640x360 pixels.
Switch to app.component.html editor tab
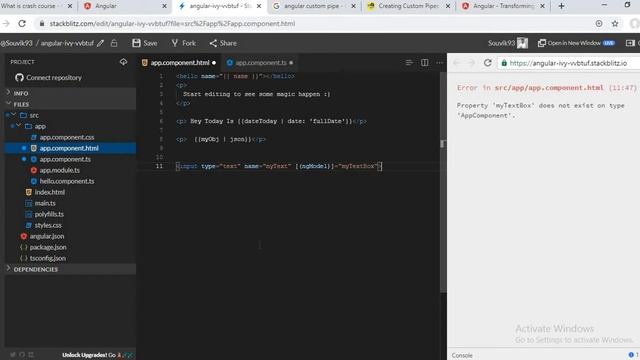(x=179, y=62)
